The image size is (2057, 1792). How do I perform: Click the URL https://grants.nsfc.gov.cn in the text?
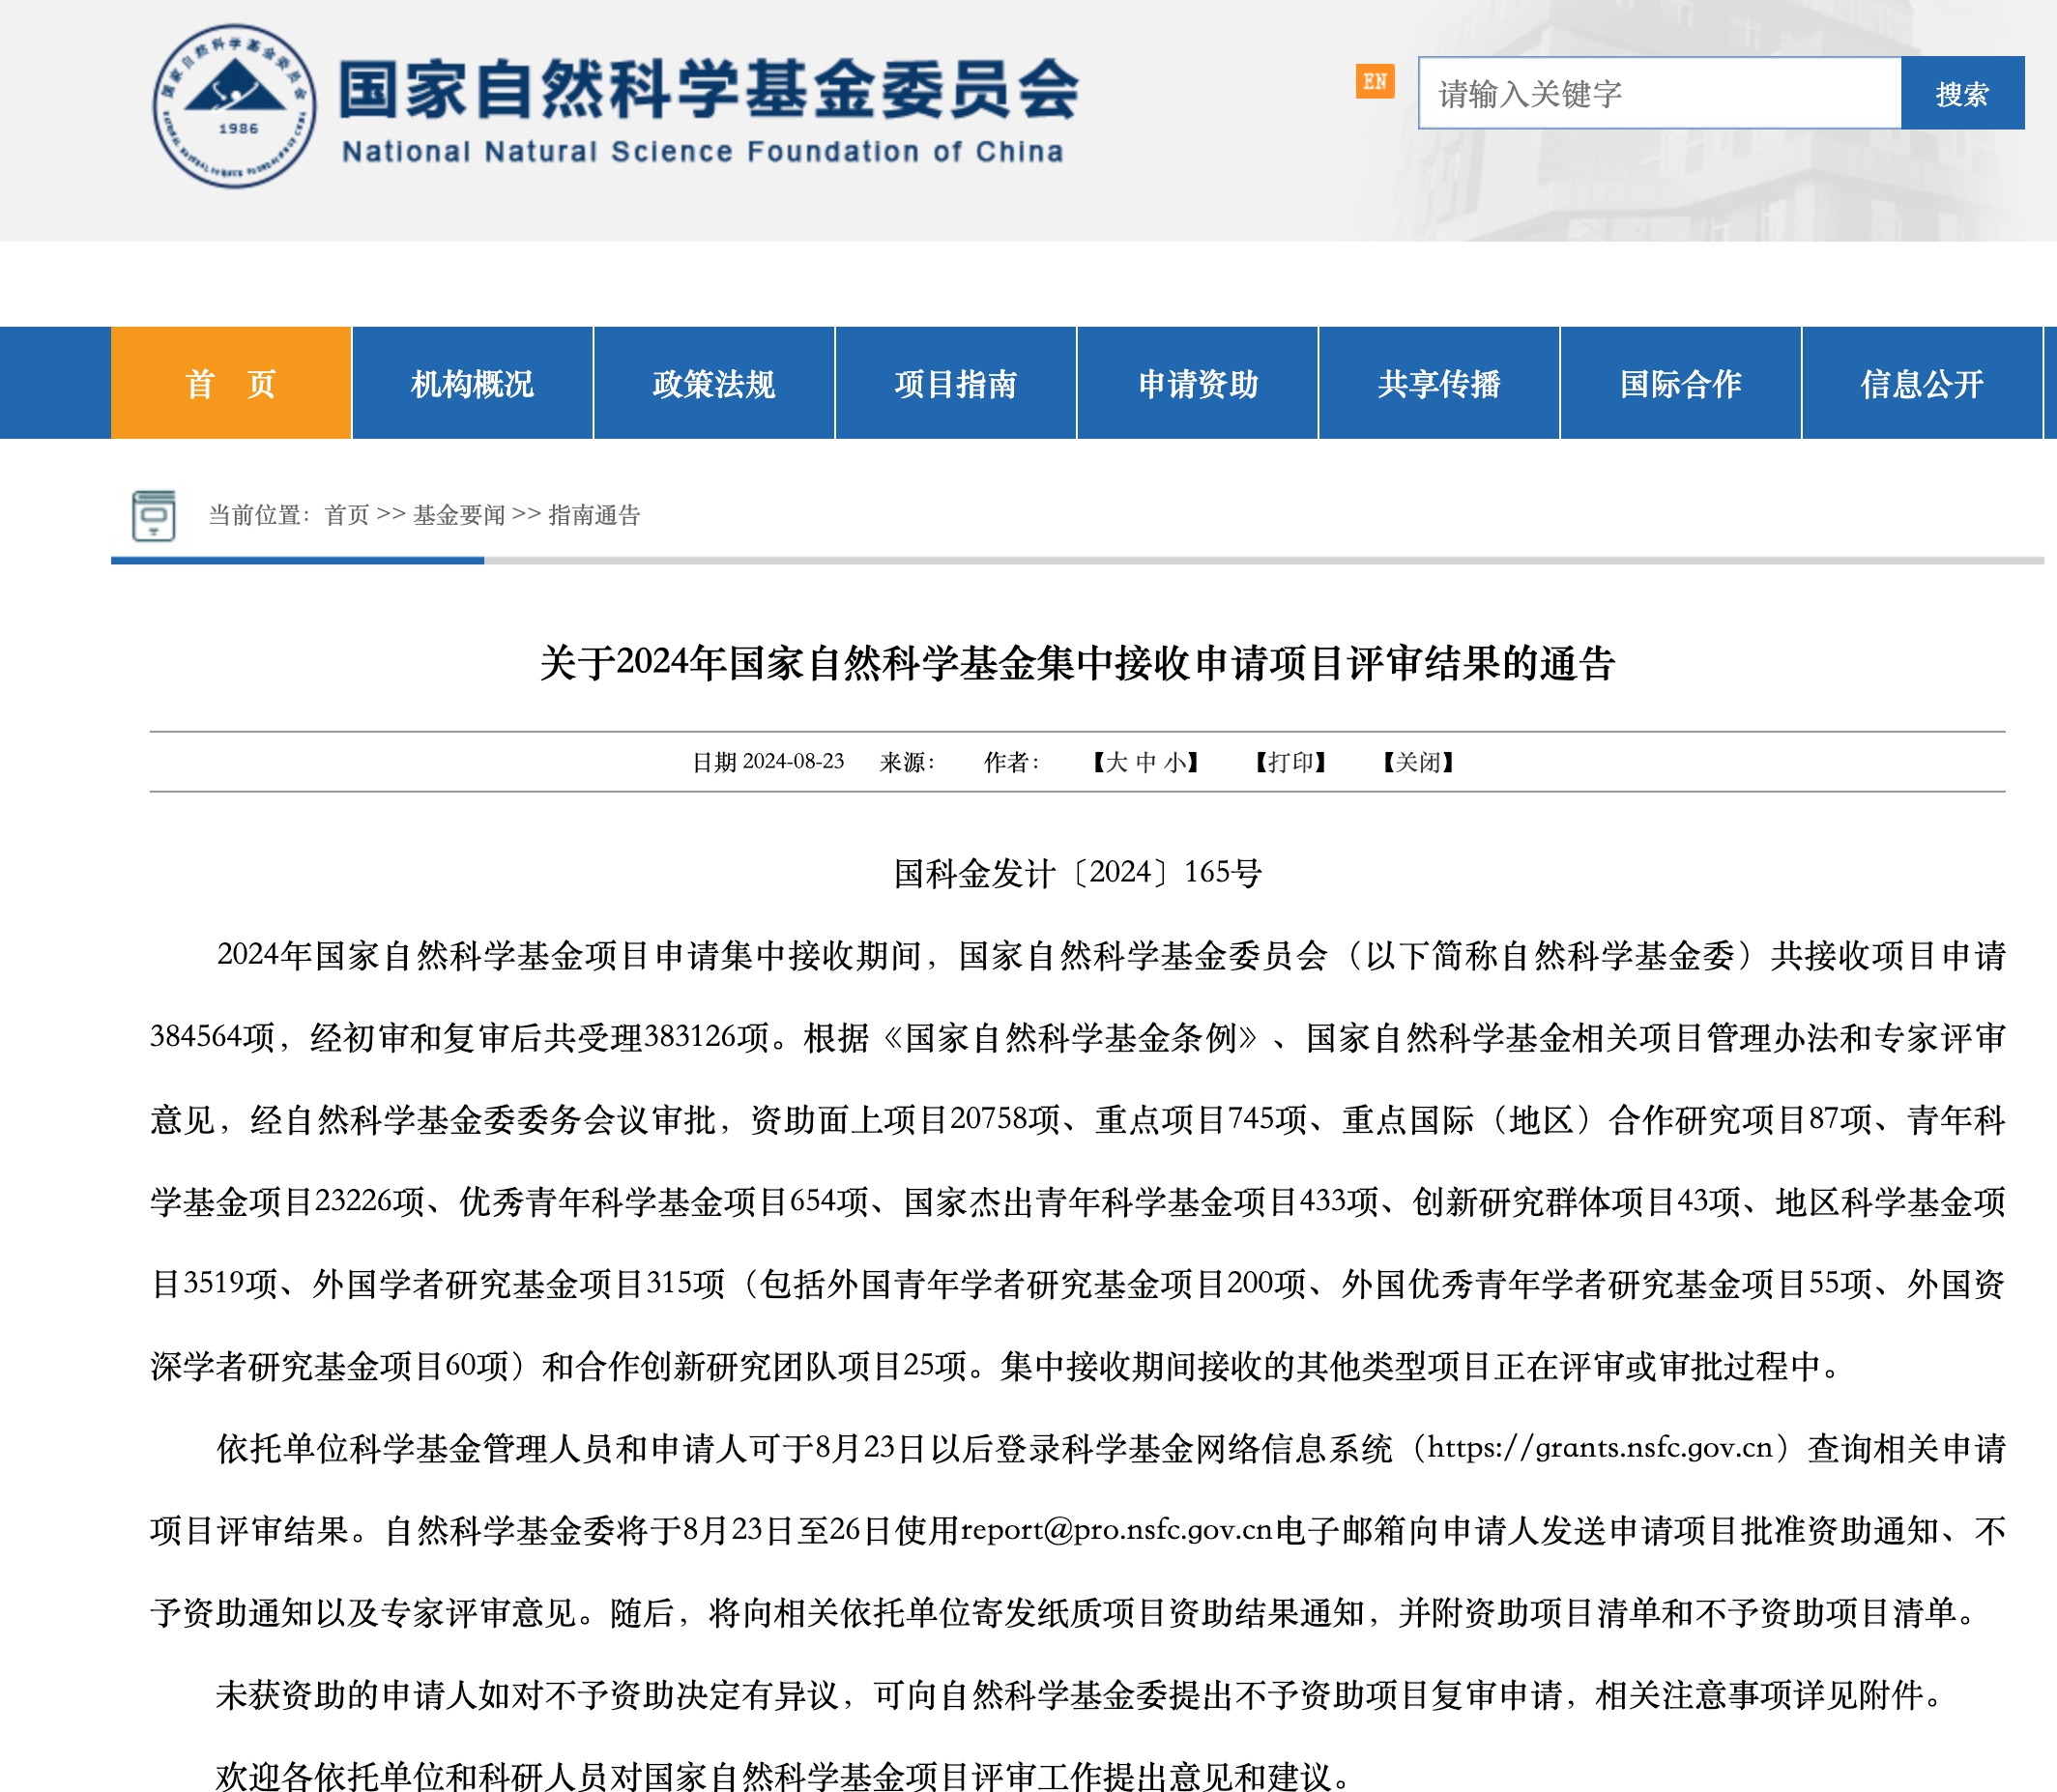coord(1600,1448)
